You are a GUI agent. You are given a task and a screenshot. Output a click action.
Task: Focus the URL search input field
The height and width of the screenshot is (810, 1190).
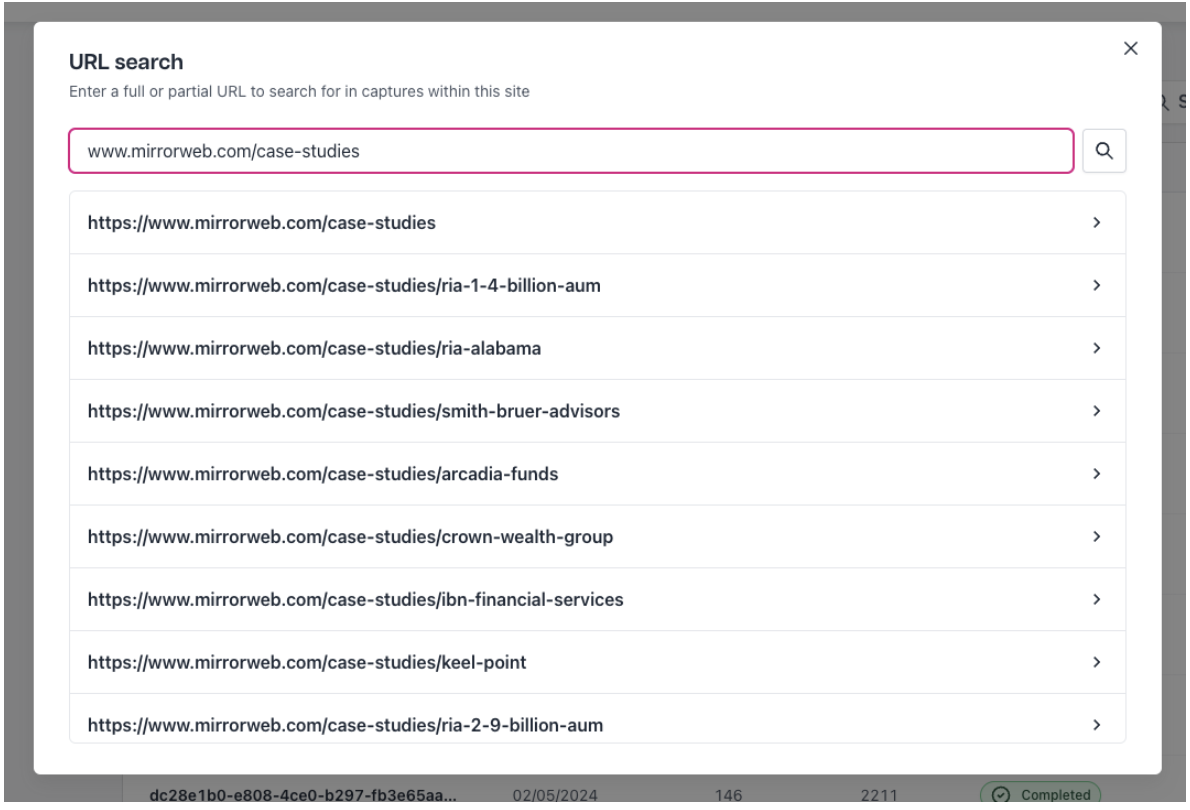[x=571, y=151]
